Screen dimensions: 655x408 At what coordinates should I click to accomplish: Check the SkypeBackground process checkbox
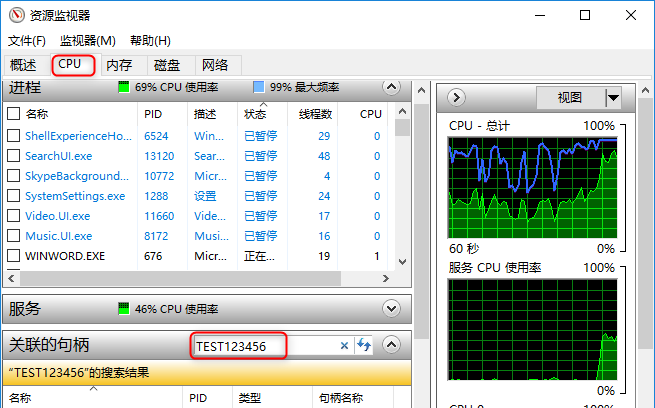[x=14, y=175]
